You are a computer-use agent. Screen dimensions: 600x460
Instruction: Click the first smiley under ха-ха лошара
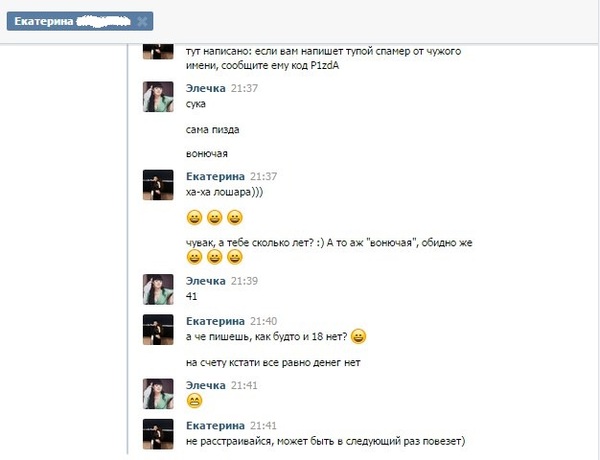pyautogui.click(x=194, y=217)
